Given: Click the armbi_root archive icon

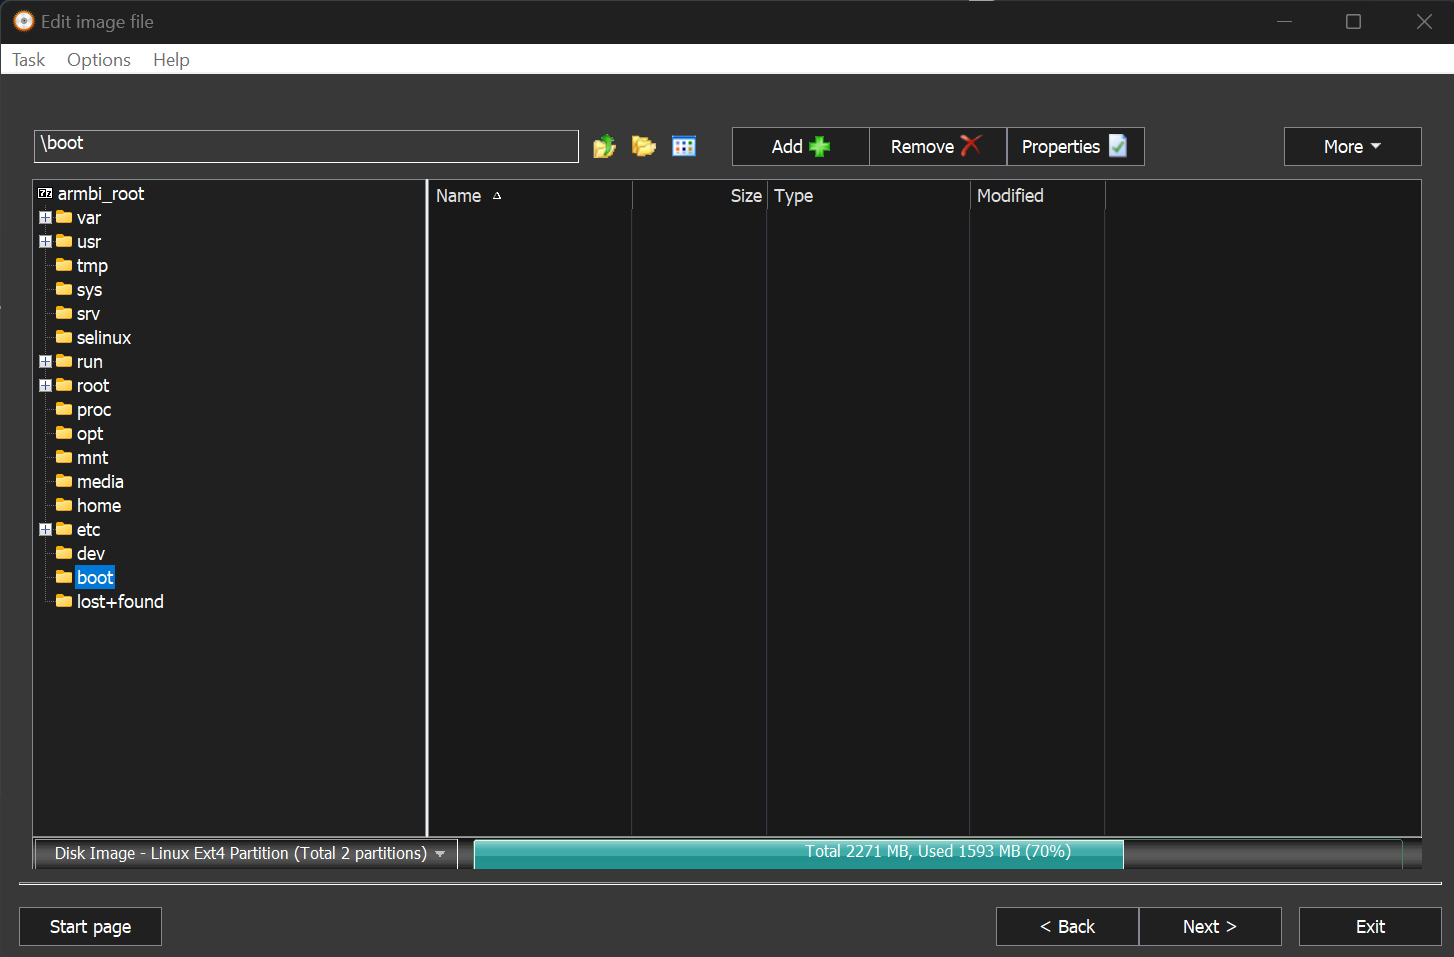Looking at the screenshot, I should [x=45, y=193].
